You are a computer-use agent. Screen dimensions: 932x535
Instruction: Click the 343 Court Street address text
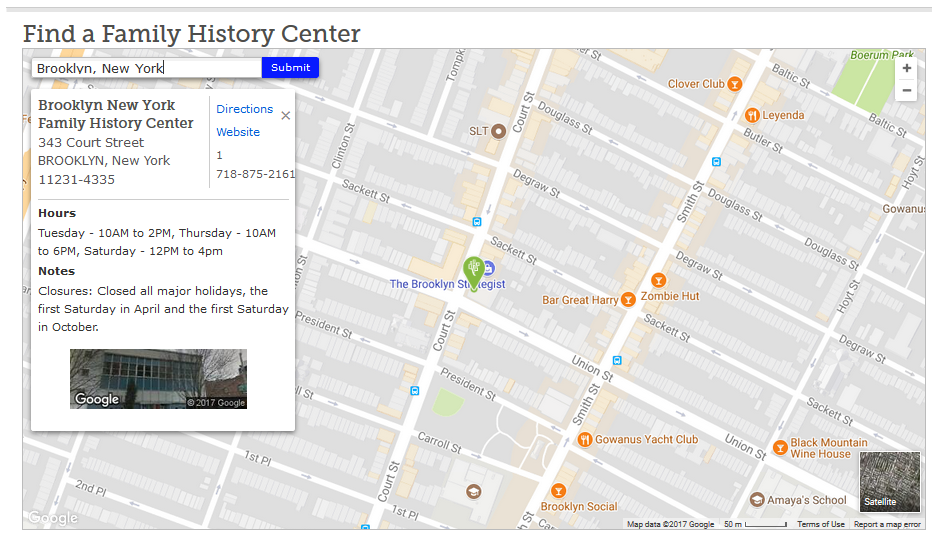point(91,143)
